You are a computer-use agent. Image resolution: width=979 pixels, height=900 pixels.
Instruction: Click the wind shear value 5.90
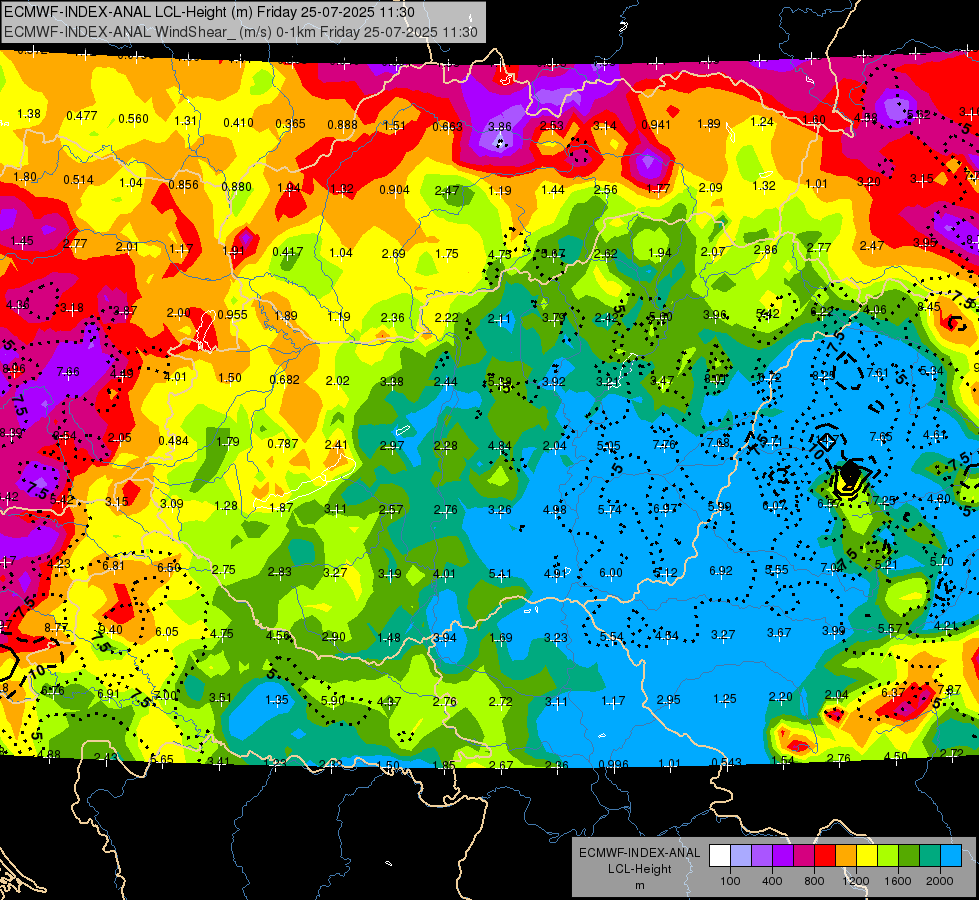coord(333,701)
